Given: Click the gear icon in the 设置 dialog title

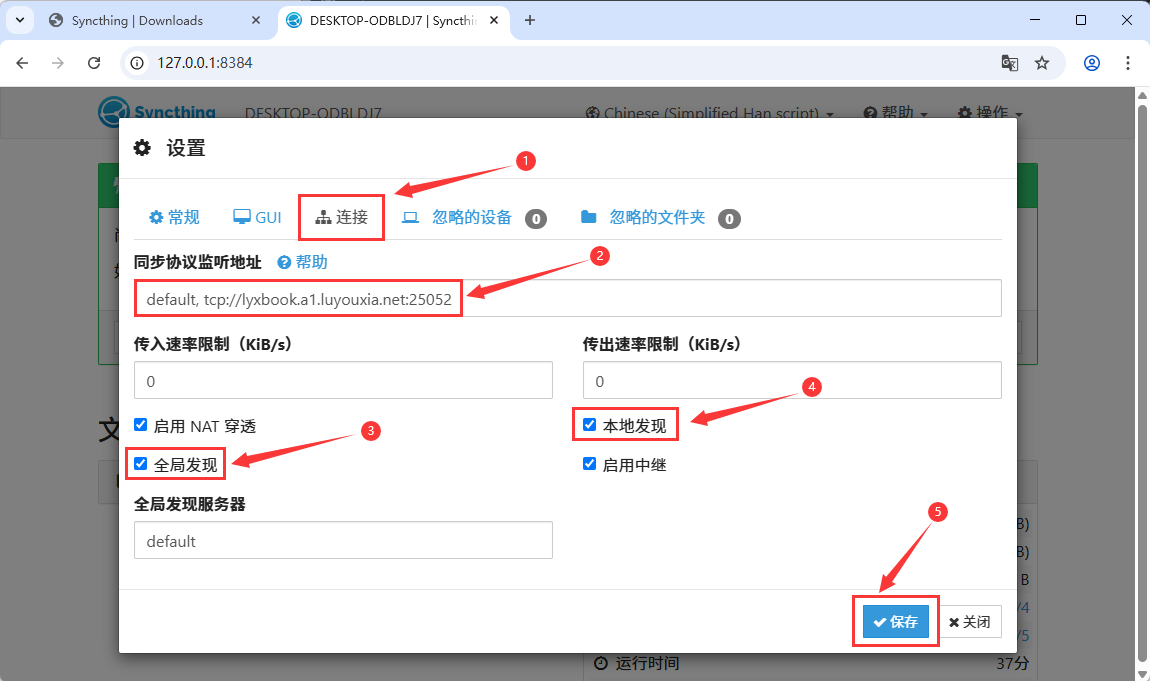Looking at the screenshot, I should pyautogui.click(x=141, y=147).
